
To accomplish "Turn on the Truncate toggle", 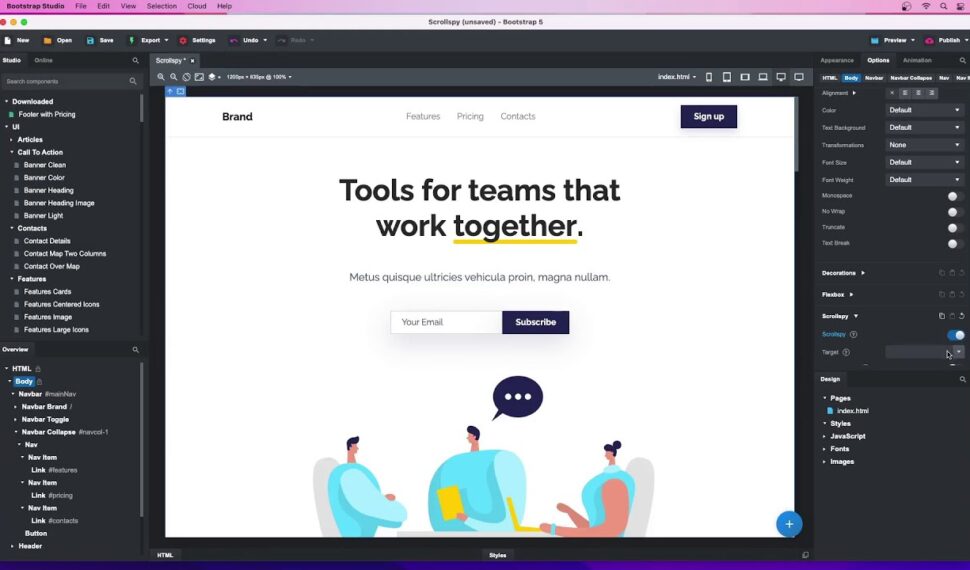I will pyautogui.click(x=955, y=227).
